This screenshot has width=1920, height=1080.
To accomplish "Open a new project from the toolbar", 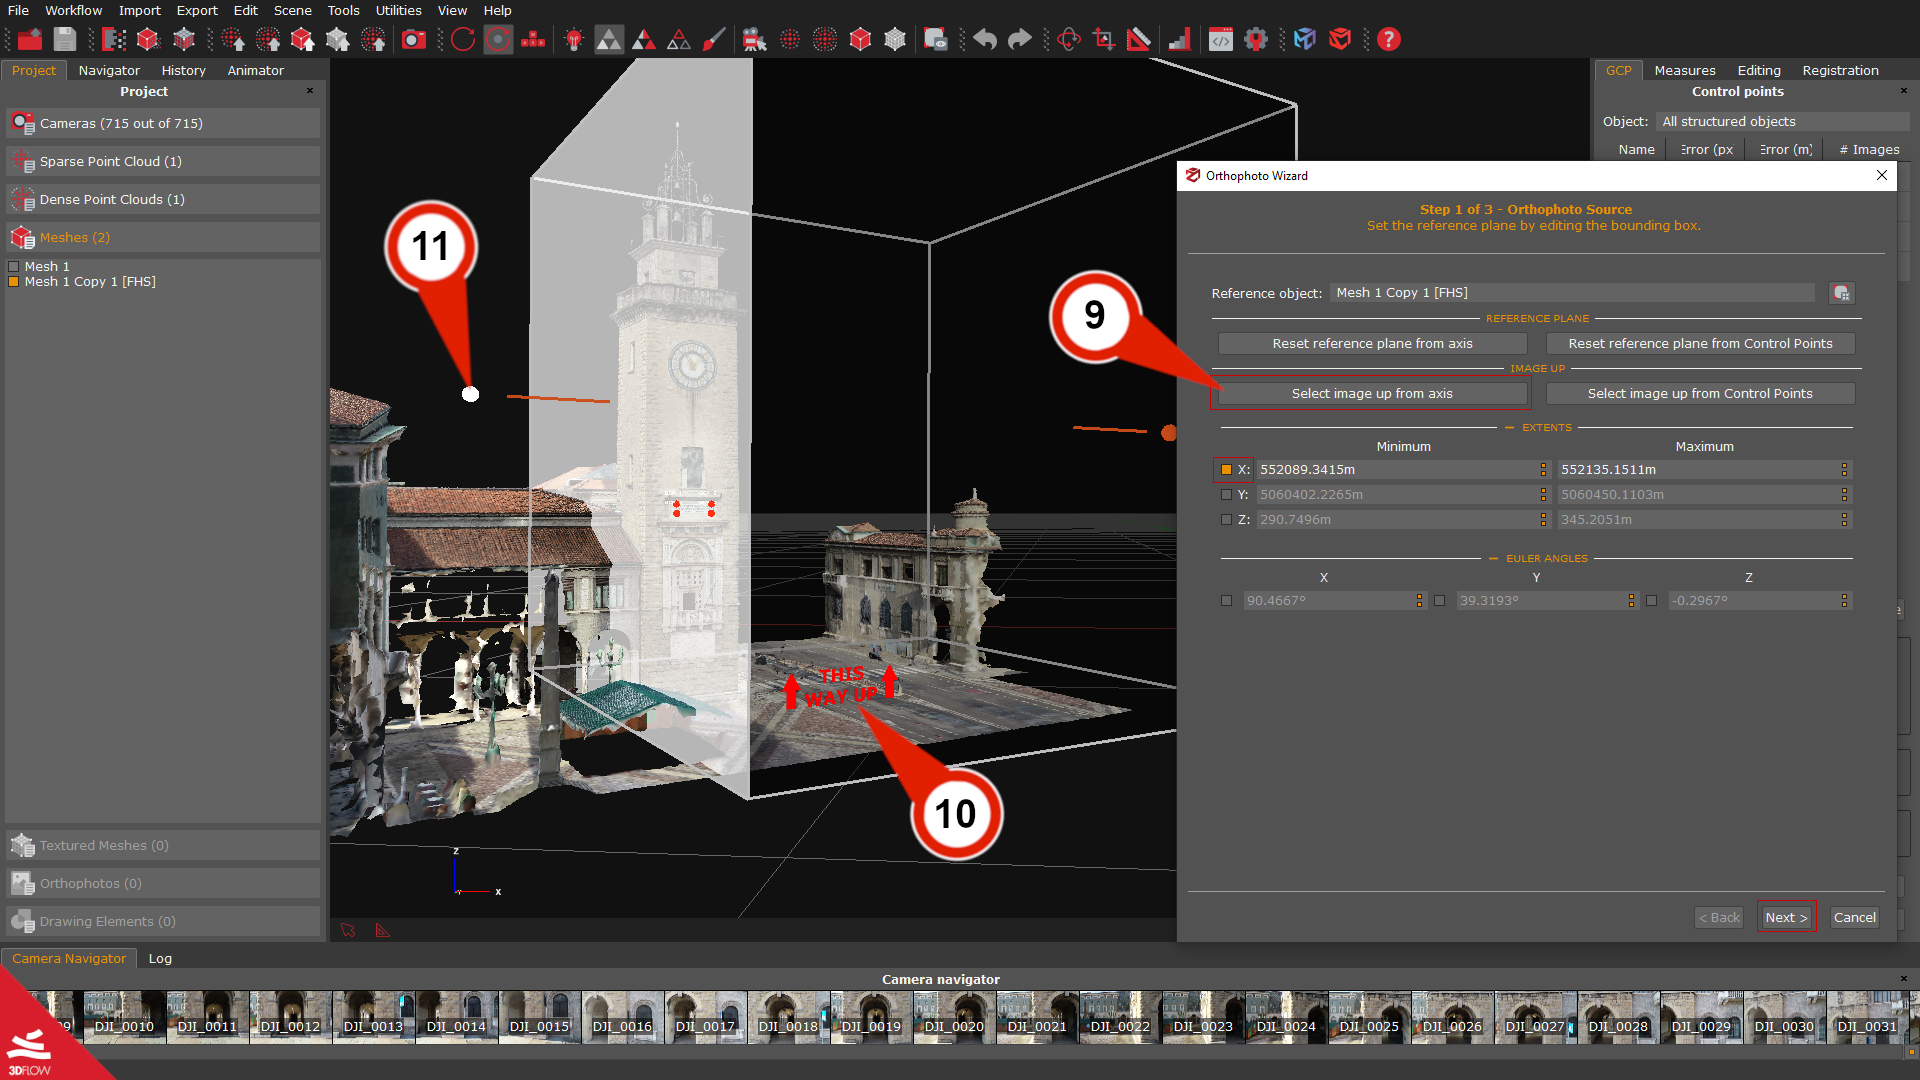I will [x=29, y=39].
